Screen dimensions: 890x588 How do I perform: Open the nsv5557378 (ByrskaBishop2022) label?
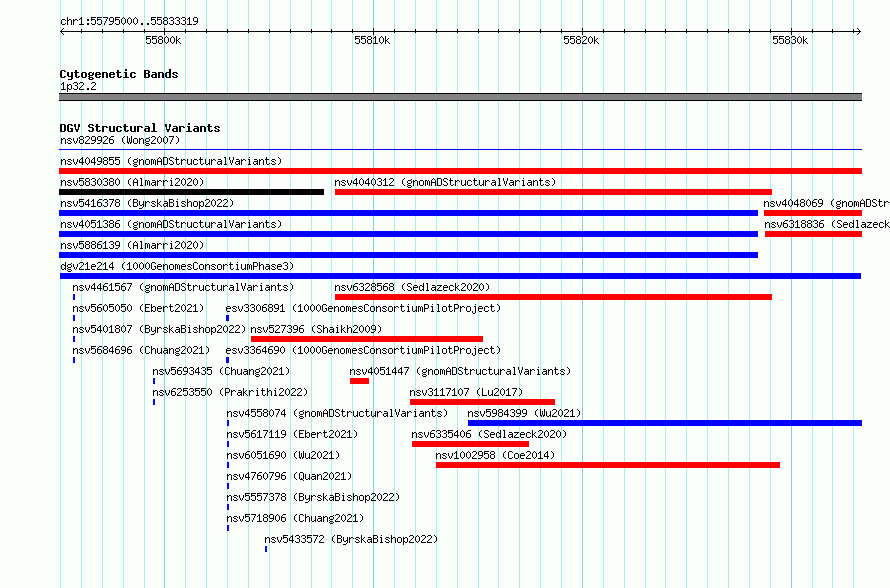[x=313, y=497]
